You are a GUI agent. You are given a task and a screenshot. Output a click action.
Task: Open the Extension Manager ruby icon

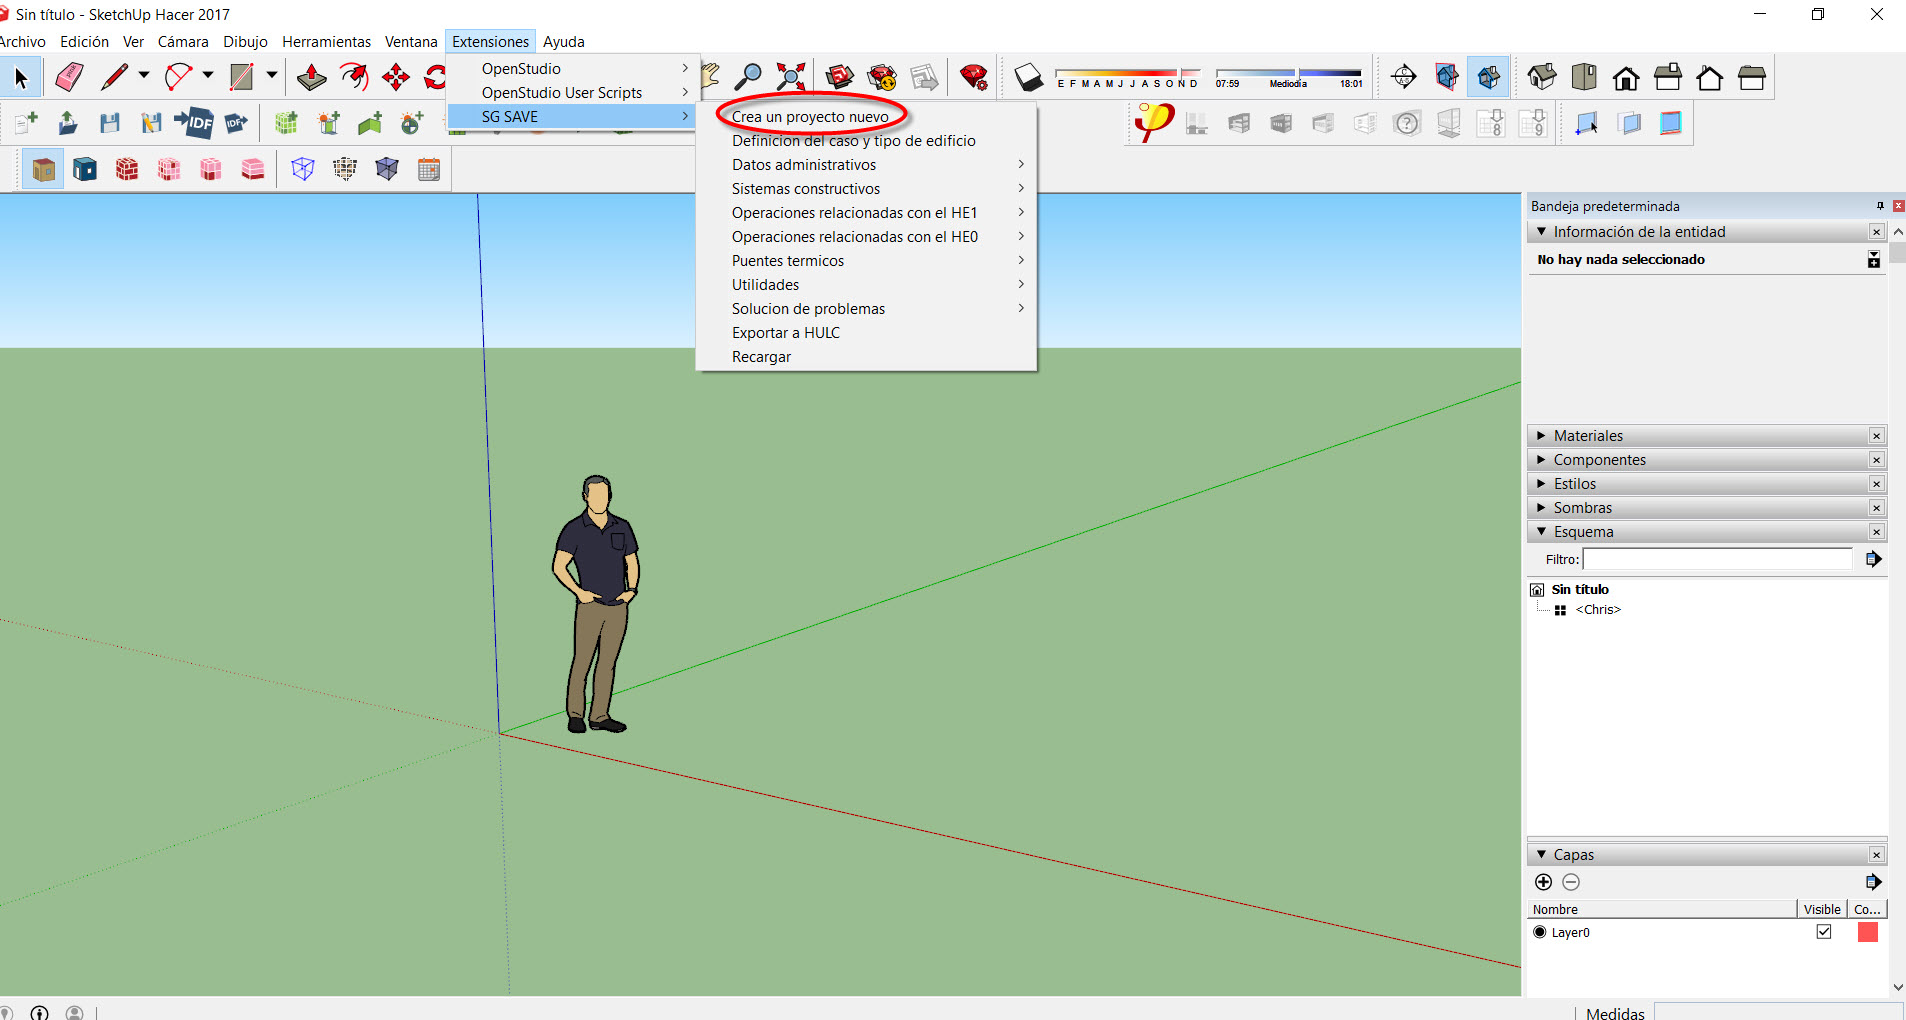[974, 77]
